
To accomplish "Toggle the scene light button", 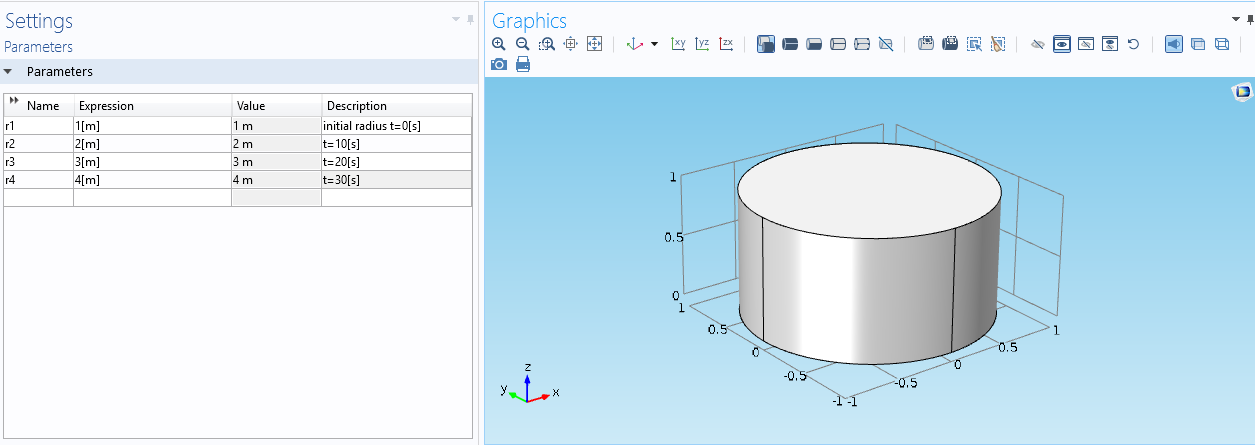I will coord(1174,44).
